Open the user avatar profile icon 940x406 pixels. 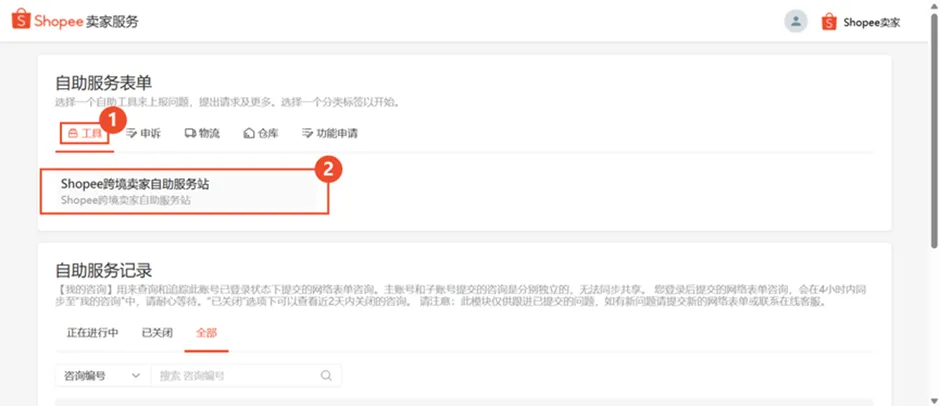click(x=796, y=22)
